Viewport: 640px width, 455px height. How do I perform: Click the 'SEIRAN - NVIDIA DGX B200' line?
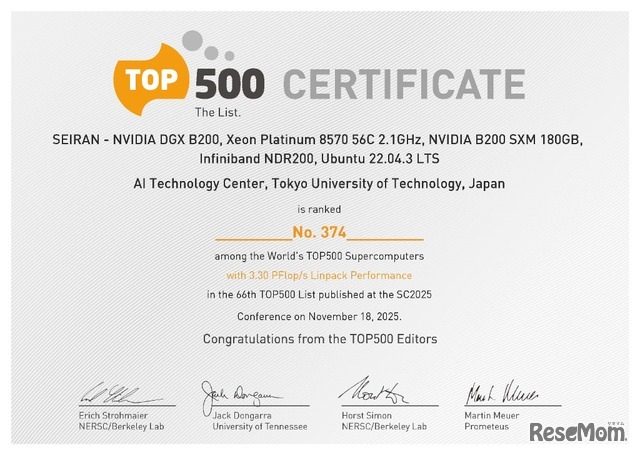click(x=318, y=140)
